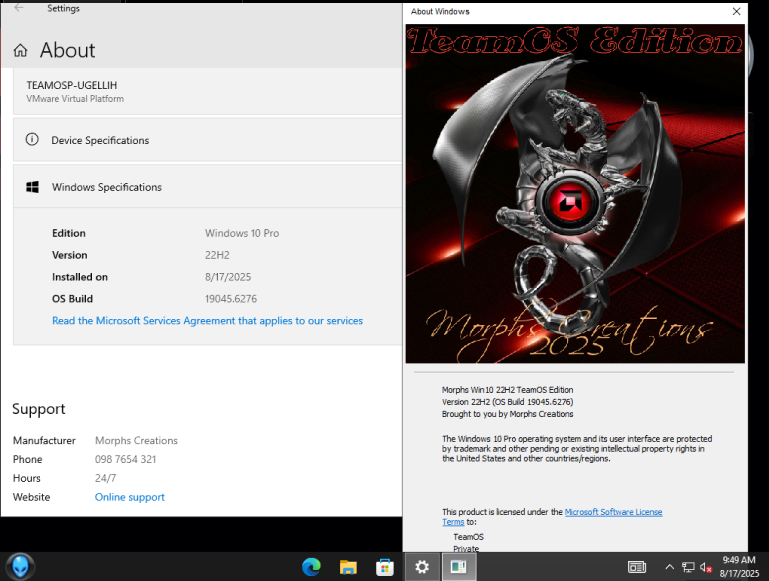Select Morphs Win10 22H2 TeamOS Edition line
The image size is (769, 581).
(x=507, y=390)
